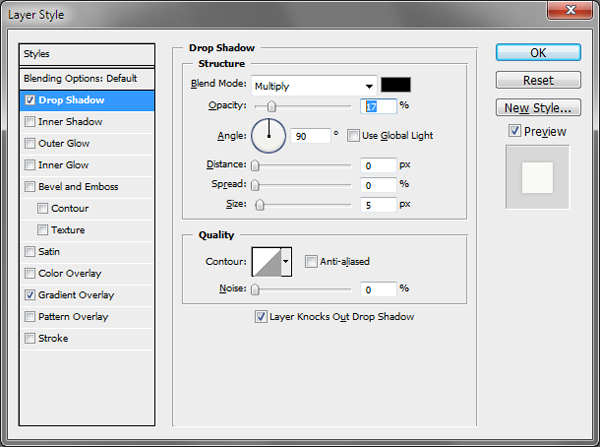Enable the Inner Shadow checkbox
This screenshot has width=600, height=447.
30,122
